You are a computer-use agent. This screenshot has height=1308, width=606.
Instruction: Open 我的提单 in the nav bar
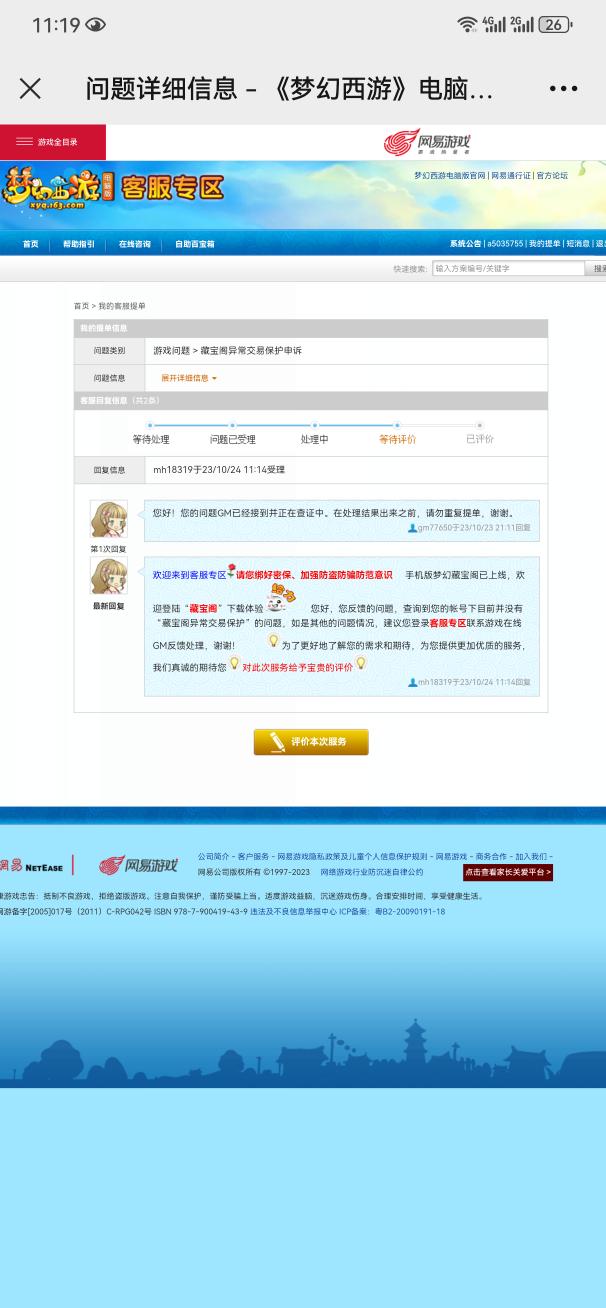click(544, 244)
